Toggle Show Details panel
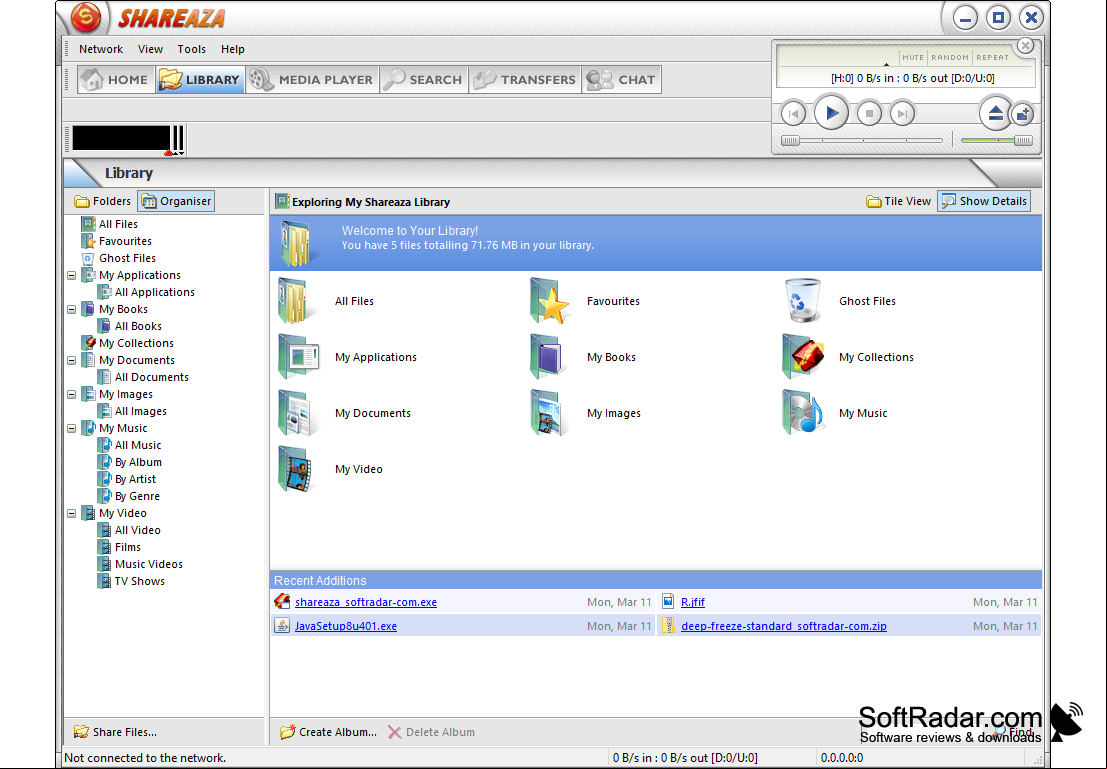Image resolution: width=1107 pixels, height=769 pixels. click(983, 201)
